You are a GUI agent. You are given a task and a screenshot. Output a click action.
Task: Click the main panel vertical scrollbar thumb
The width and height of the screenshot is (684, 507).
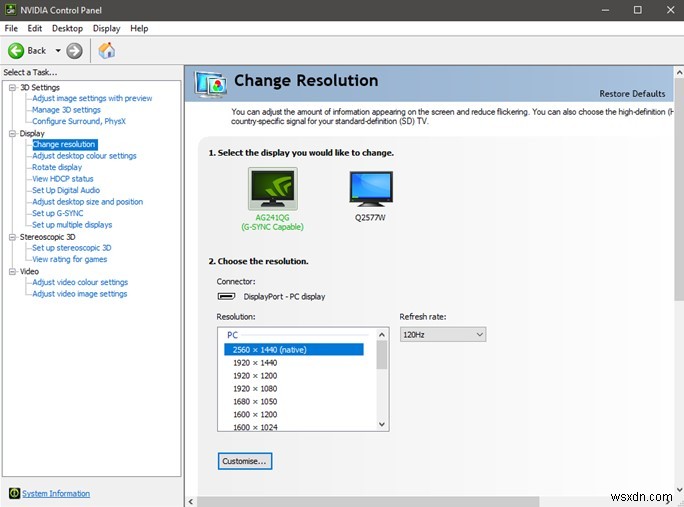tap(679, 189)
